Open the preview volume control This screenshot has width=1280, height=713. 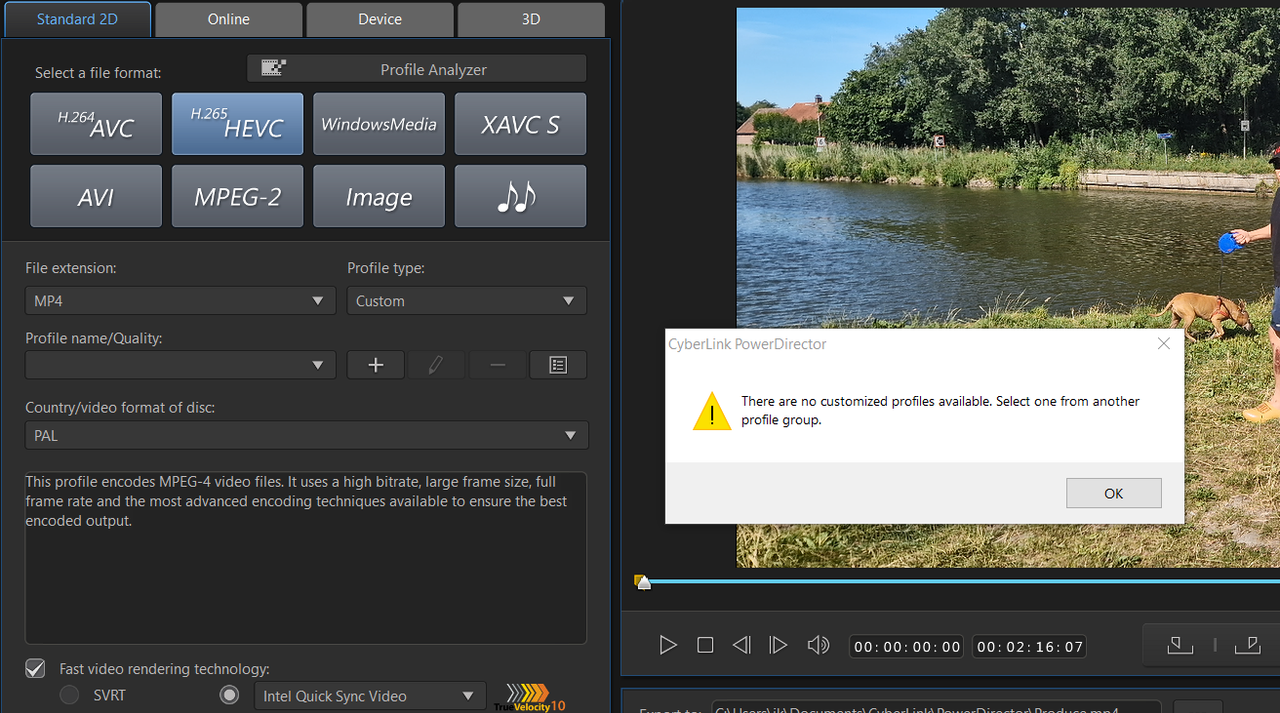click(x=818, y=645)
